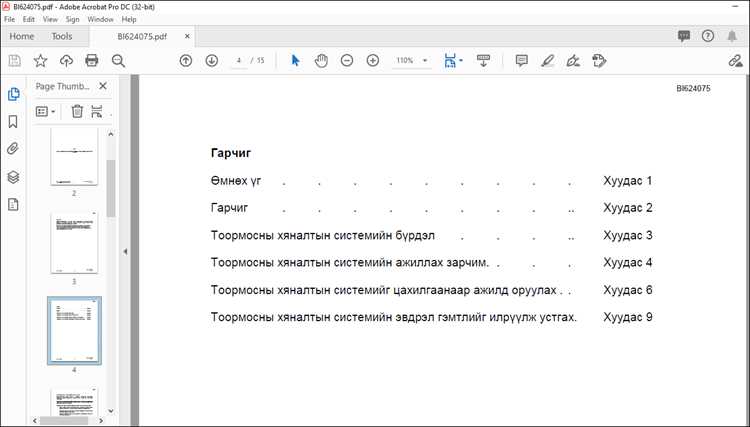750x427 pixels.
Task: Delete selected page with trash icon
Action: [x=77, y=111]
